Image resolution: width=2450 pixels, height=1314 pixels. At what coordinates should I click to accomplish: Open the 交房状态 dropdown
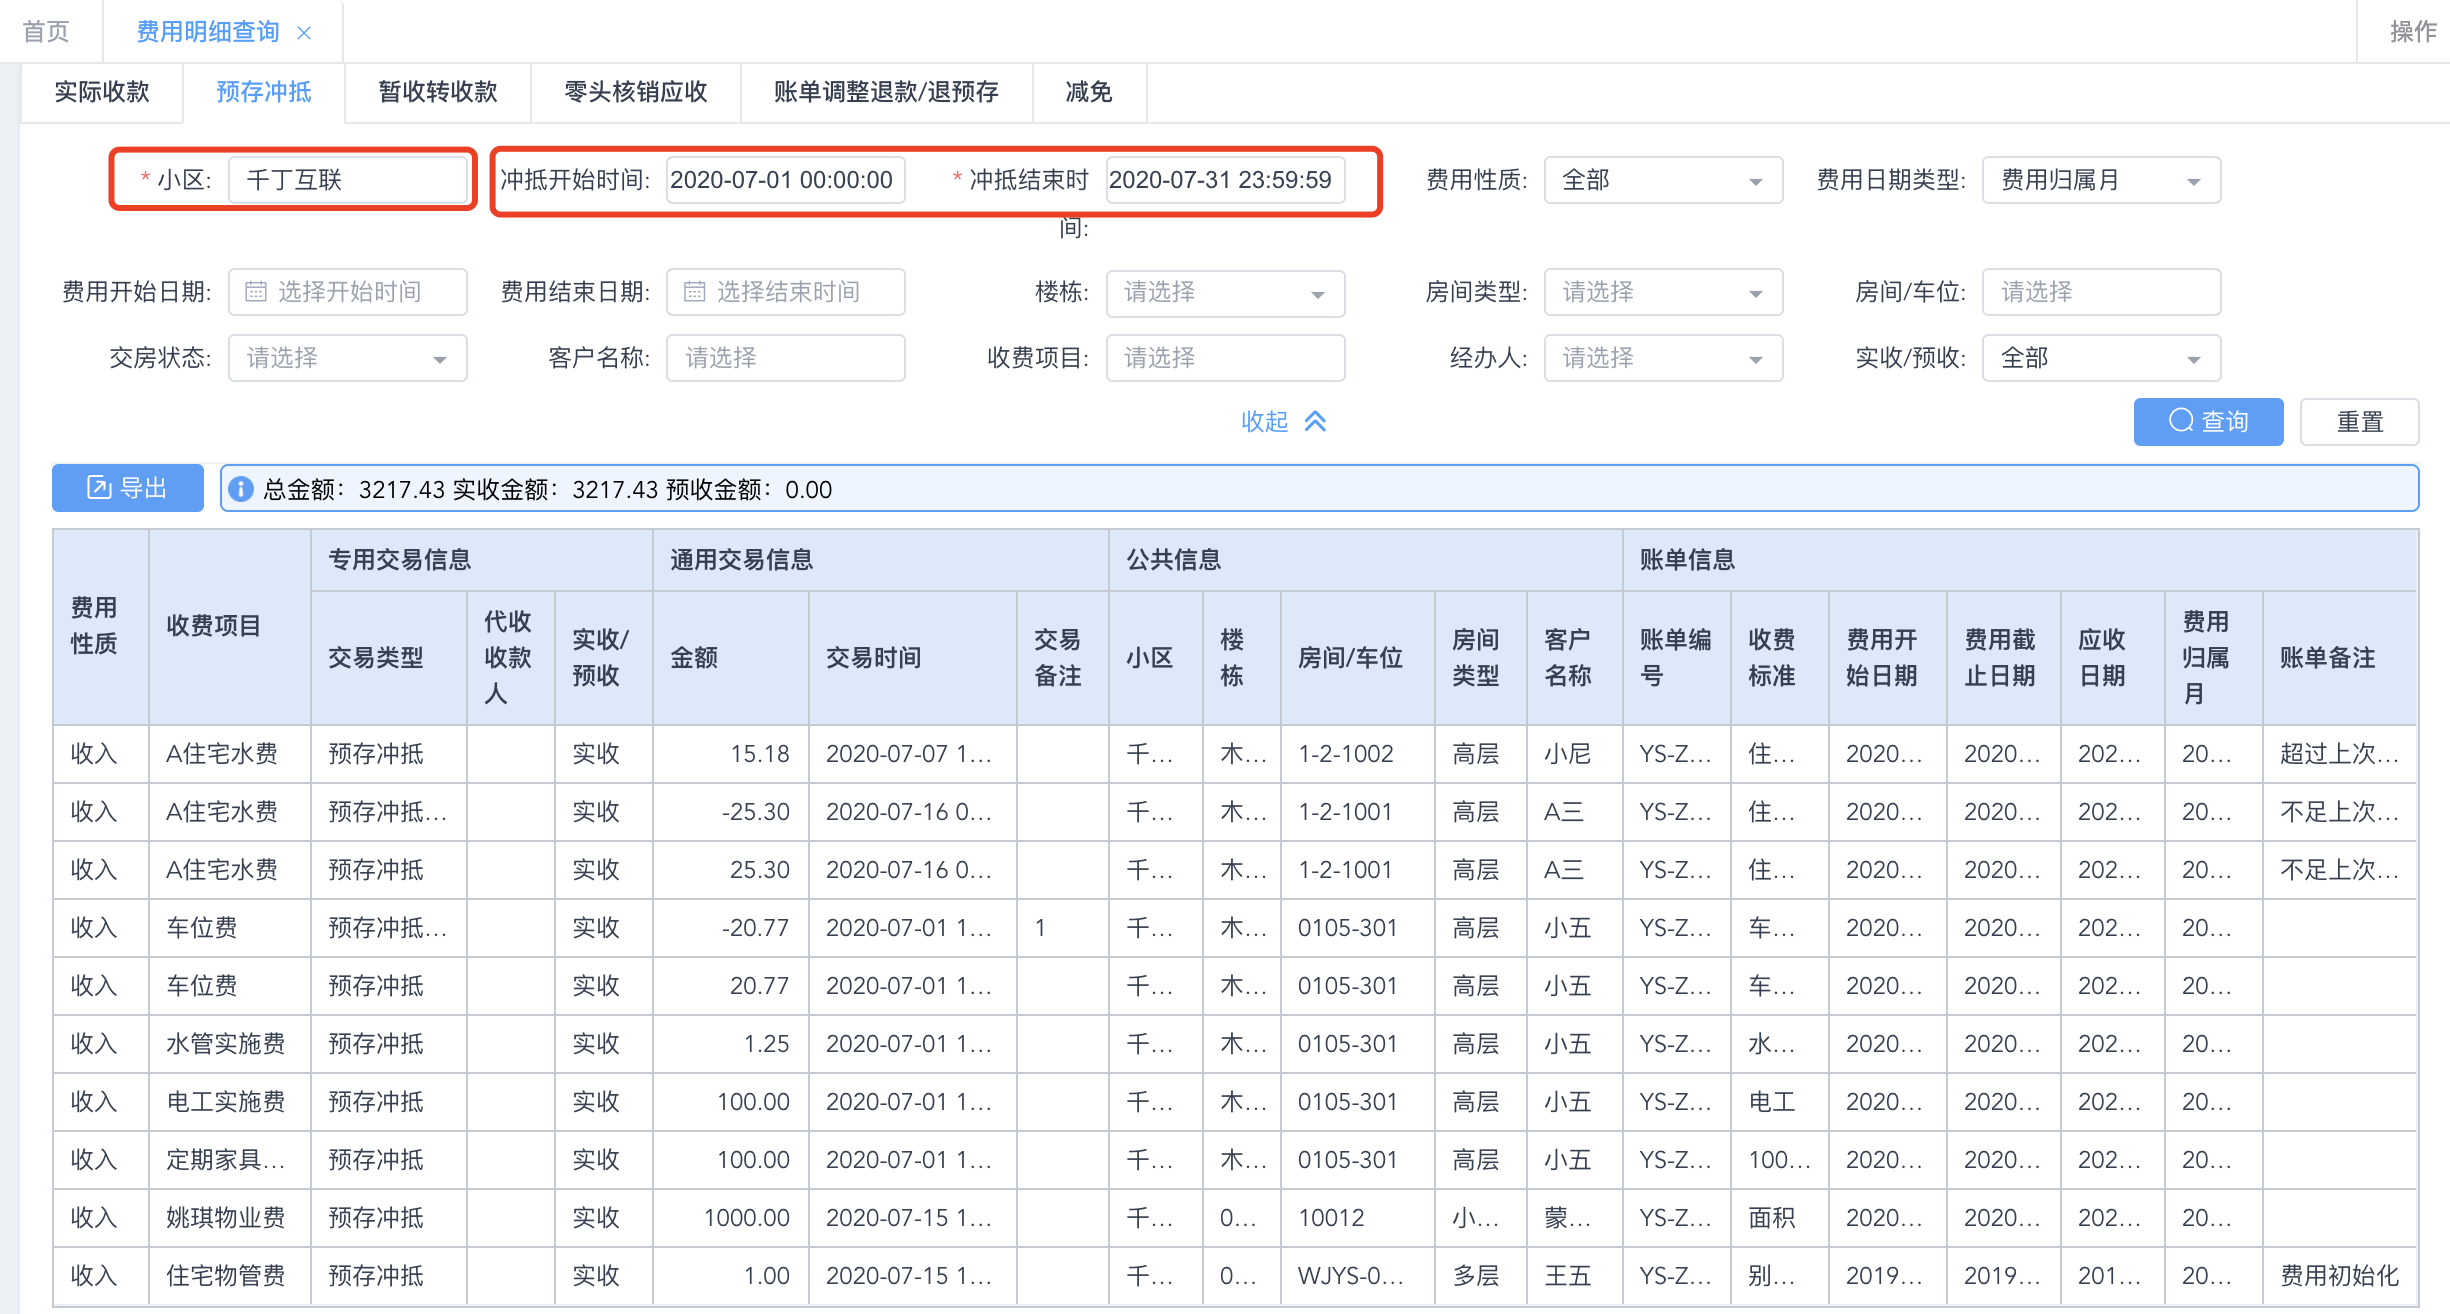point(348,358)
